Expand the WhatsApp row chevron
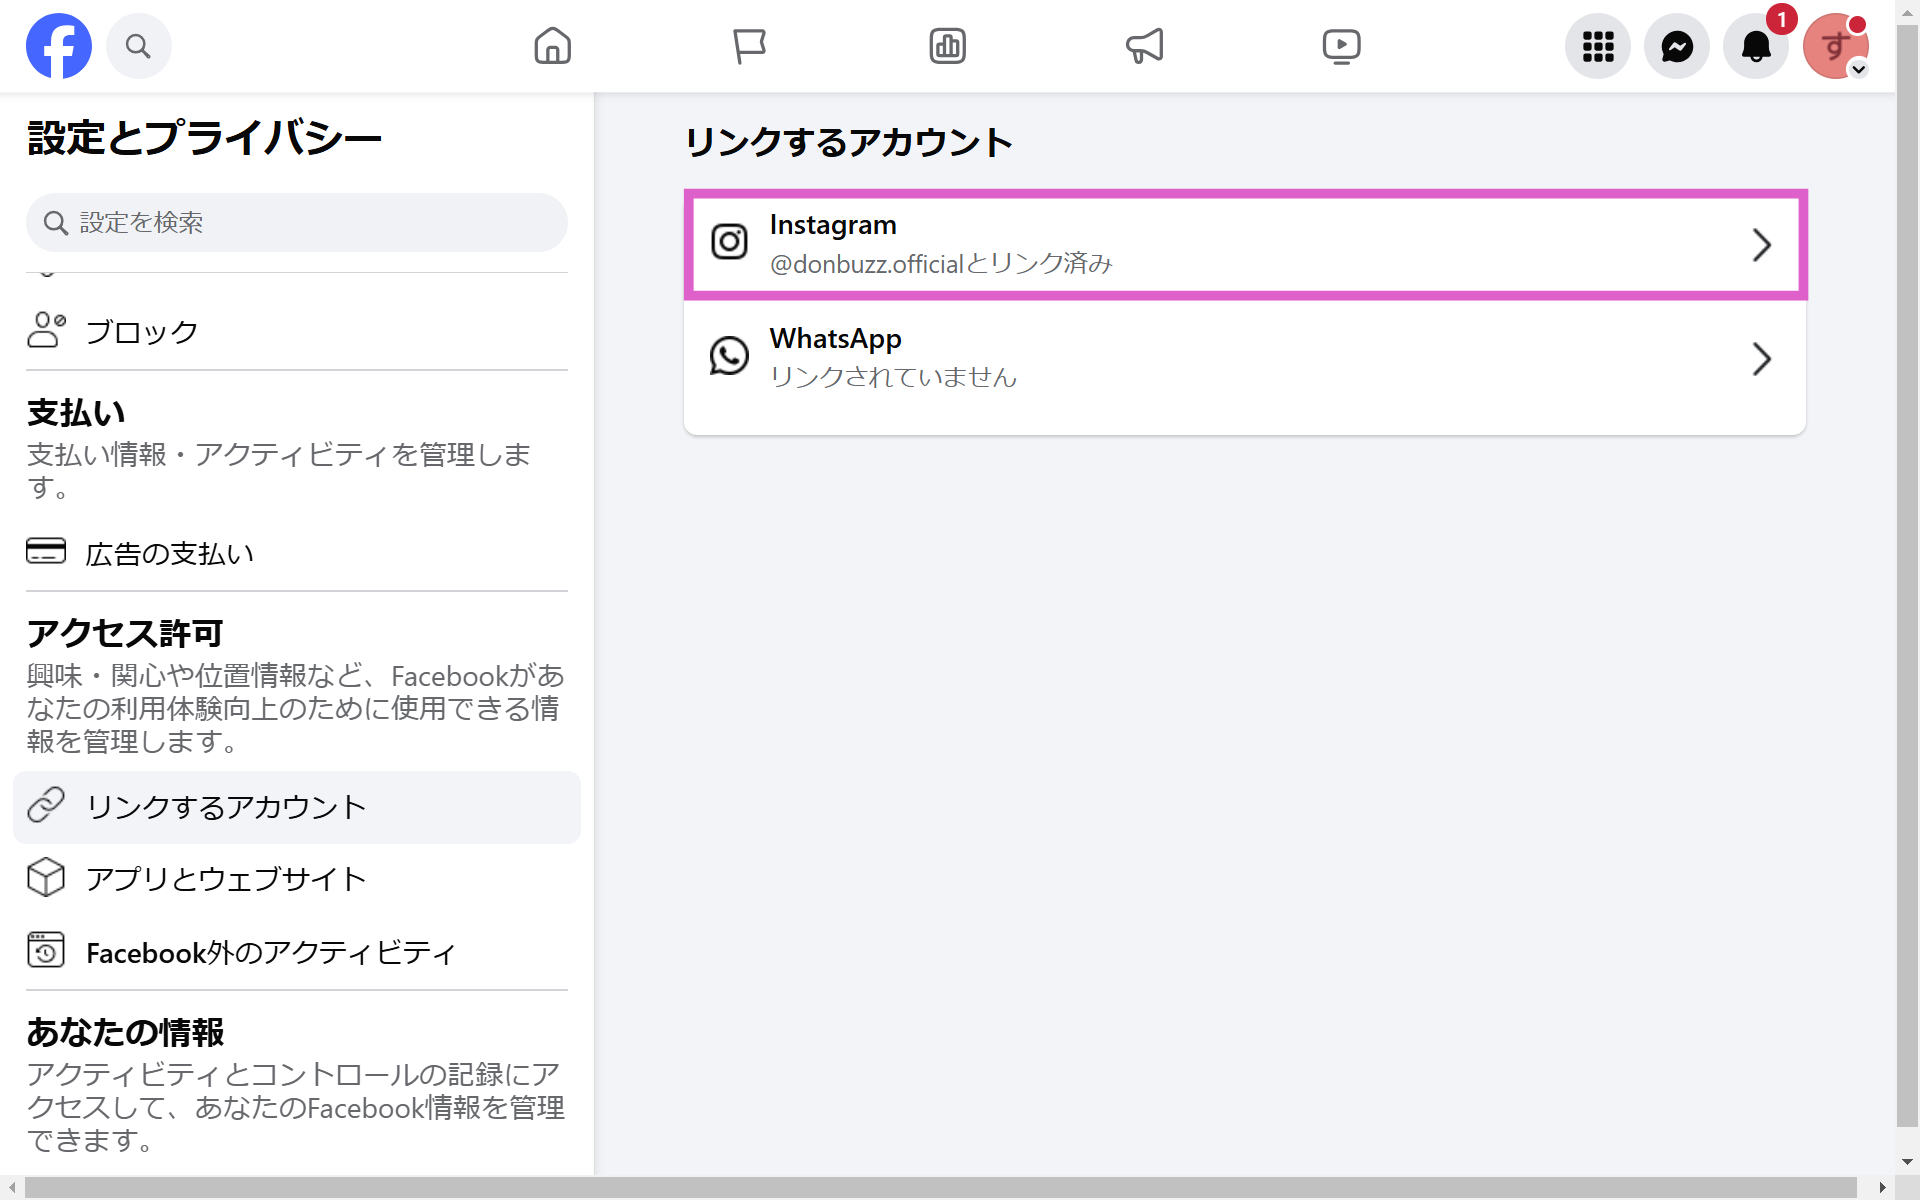Viewport: 1920px width, 1200px height. [x=1763, y=359]
